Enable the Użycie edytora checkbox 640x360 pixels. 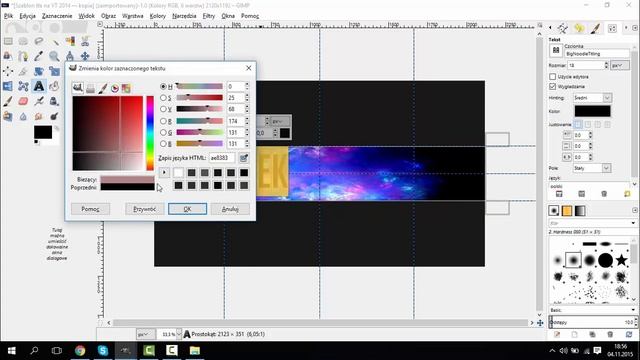pos(553,76)
